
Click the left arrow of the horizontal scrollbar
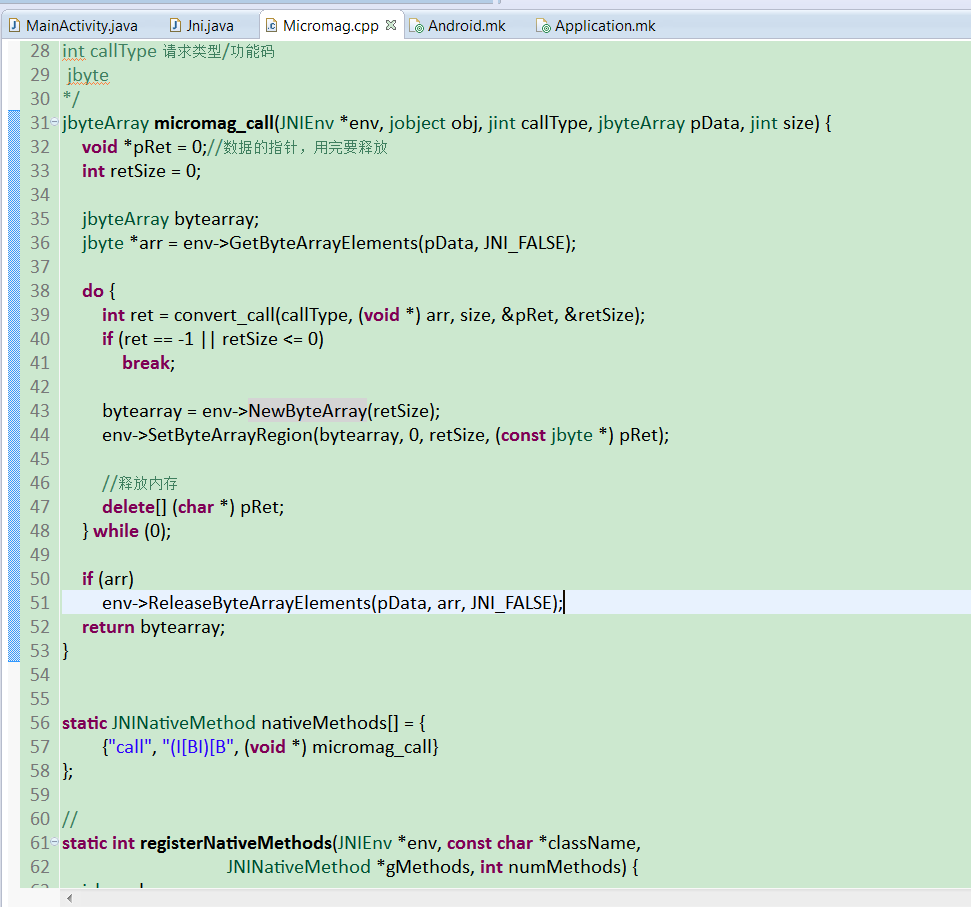(68, 898)
